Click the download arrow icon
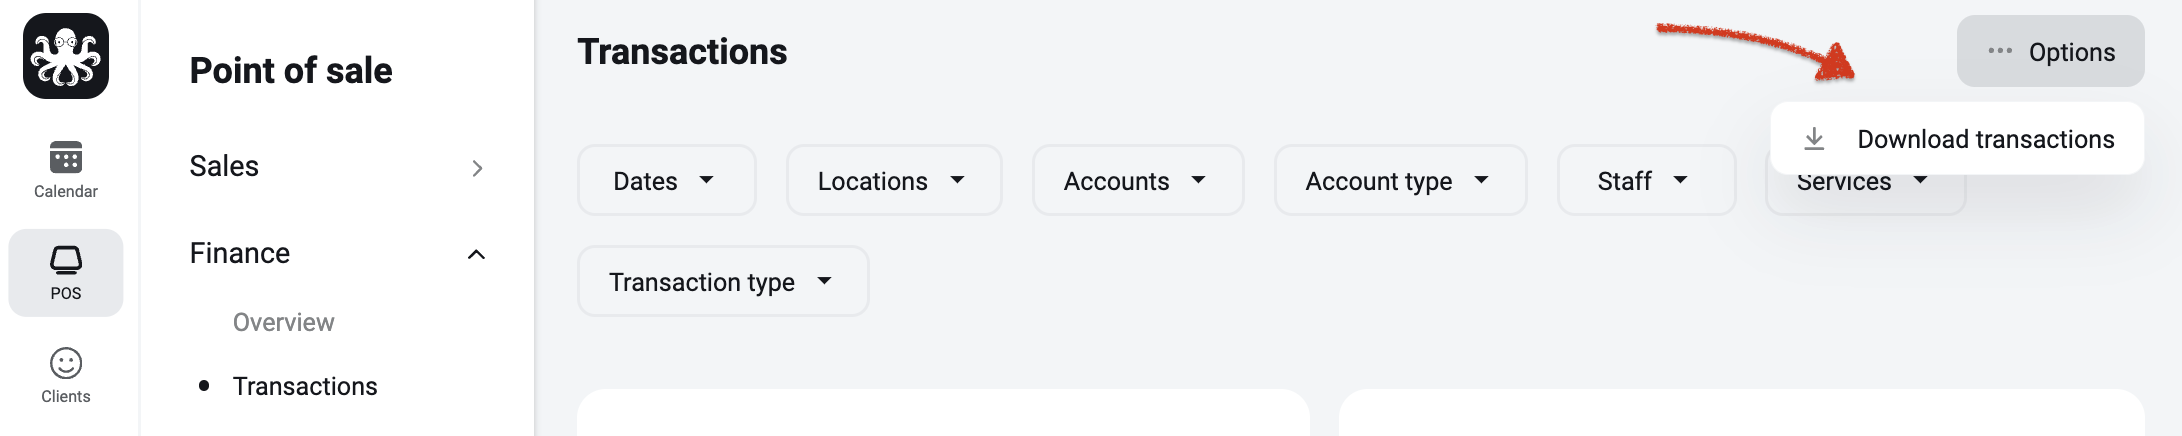The image size is (2182, 436). point(1814,139)
